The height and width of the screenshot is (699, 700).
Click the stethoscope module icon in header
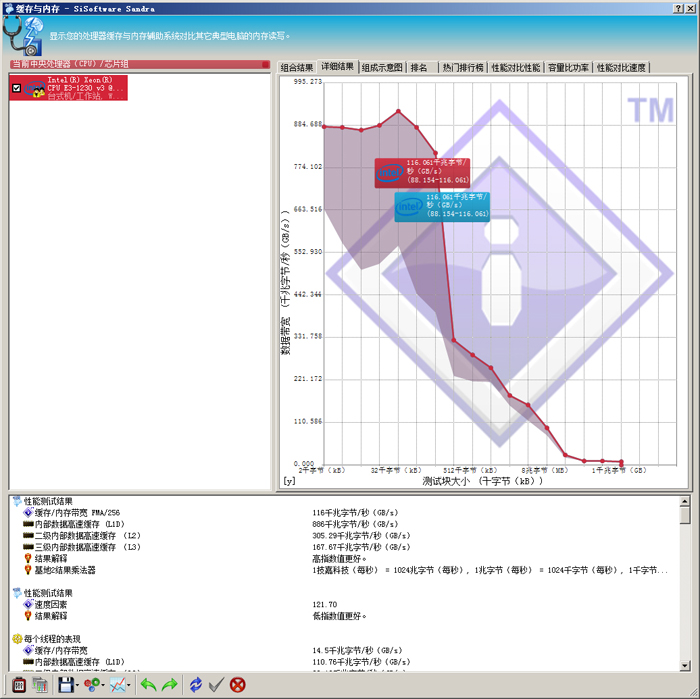[22, 36]
